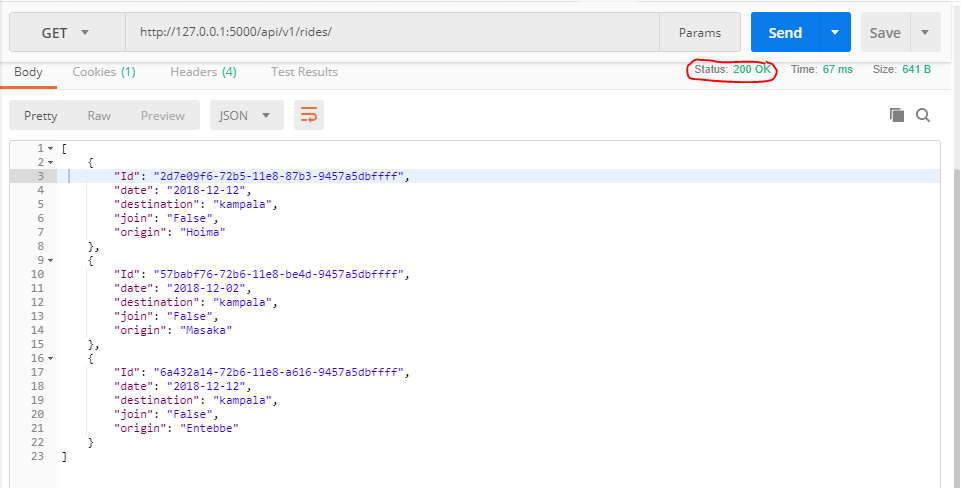This screenshot has width=961, height=488.
Task: Click the Status 200 OK text
Action: [732, 69]
